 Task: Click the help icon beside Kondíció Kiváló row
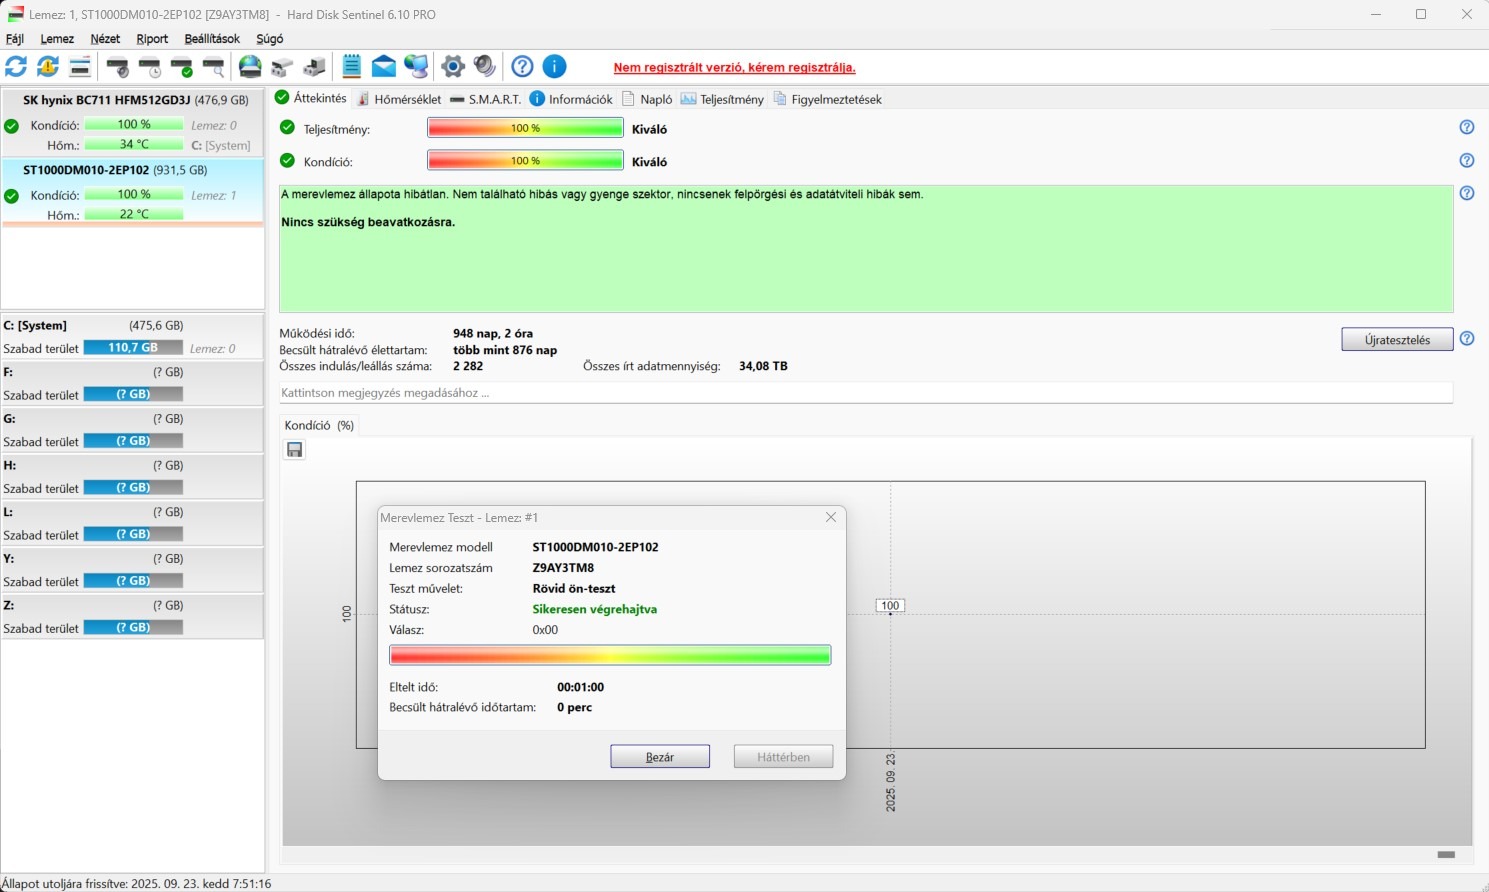(x=1466, y=160)
